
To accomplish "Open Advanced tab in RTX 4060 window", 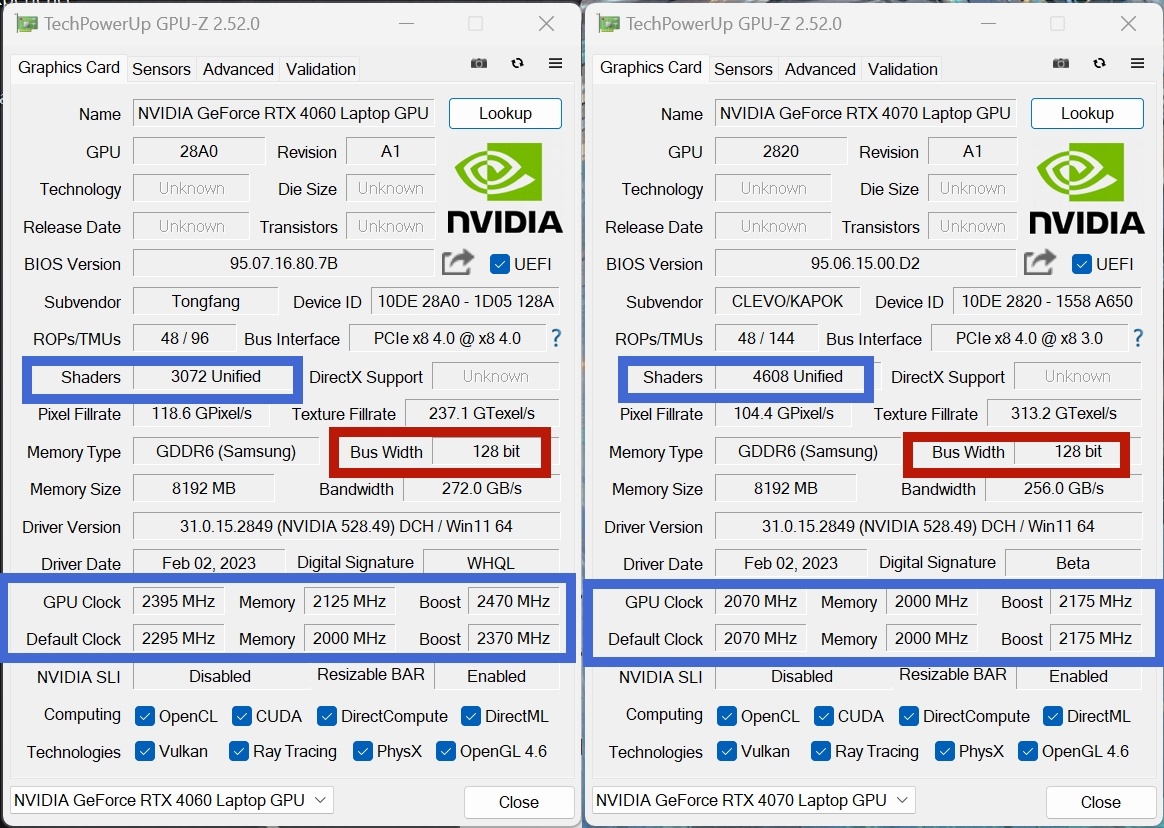I will pos(238,69).
